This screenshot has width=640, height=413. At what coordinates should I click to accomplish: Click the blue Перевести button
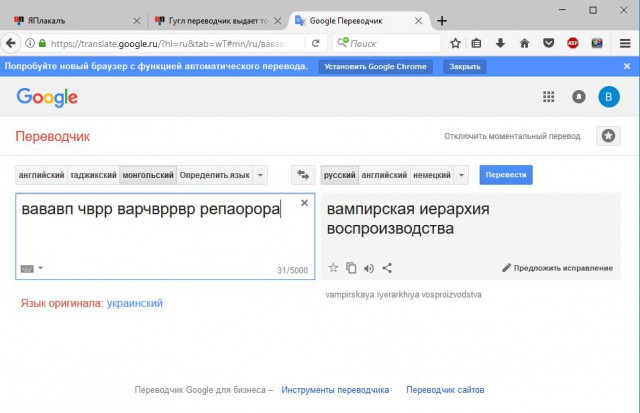506,175
